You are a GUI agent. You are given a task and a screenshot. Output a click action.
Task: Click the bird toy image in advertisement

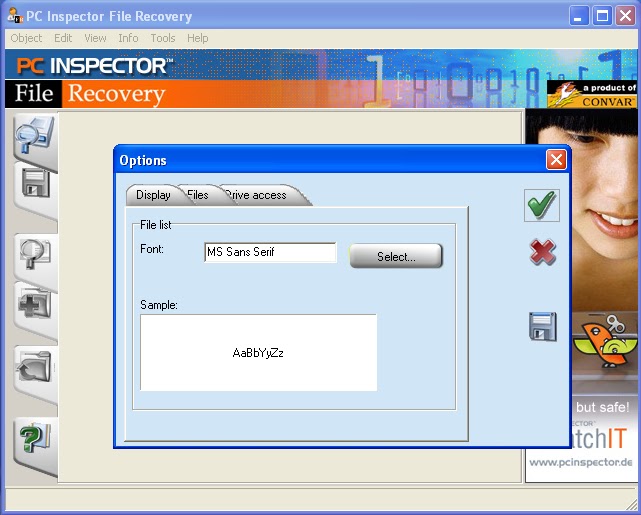(x=606, y=342)
